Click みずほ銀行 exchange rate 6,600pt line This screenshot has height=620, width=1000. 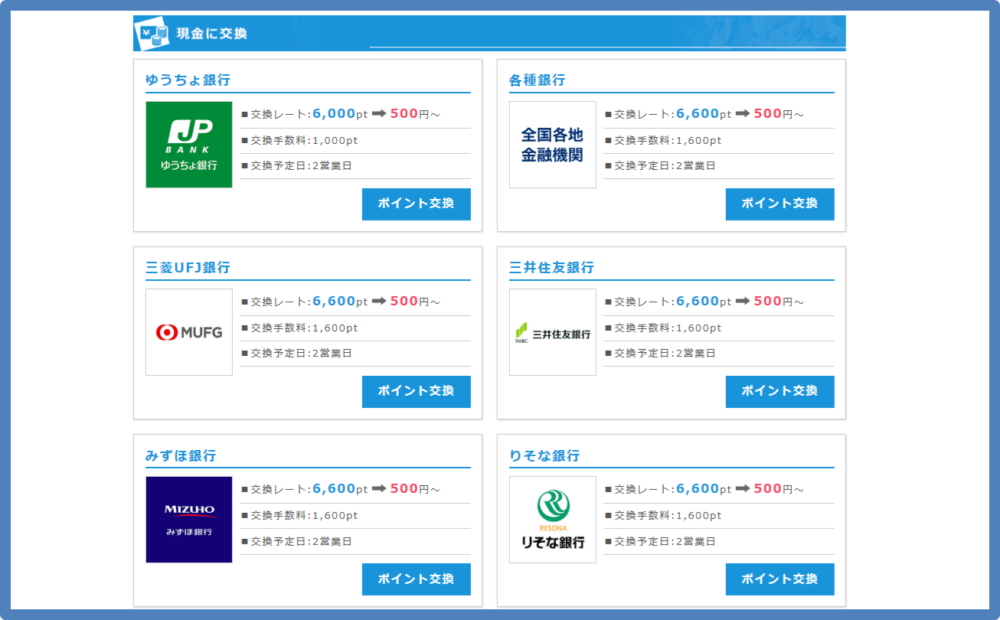click(x=341, y=489)
